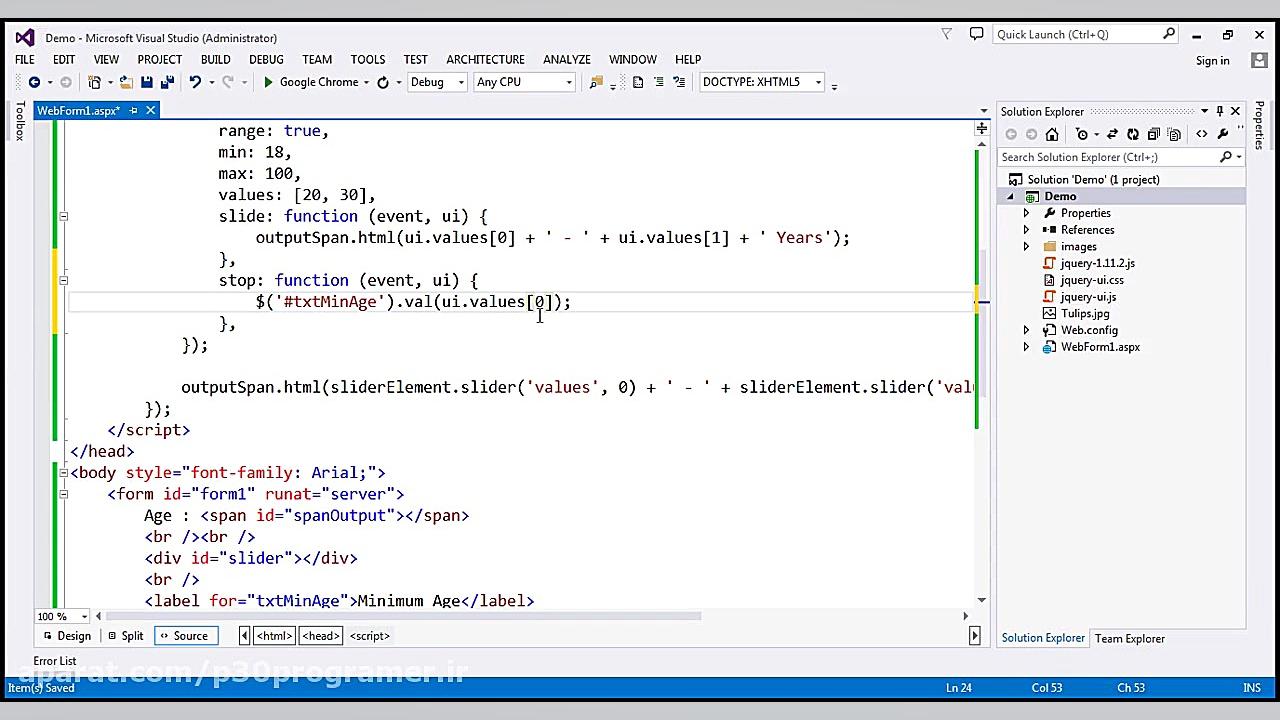Open the Debug configuration dropdown
Viewport: 1280px width, 720px height.
point(437,82)
